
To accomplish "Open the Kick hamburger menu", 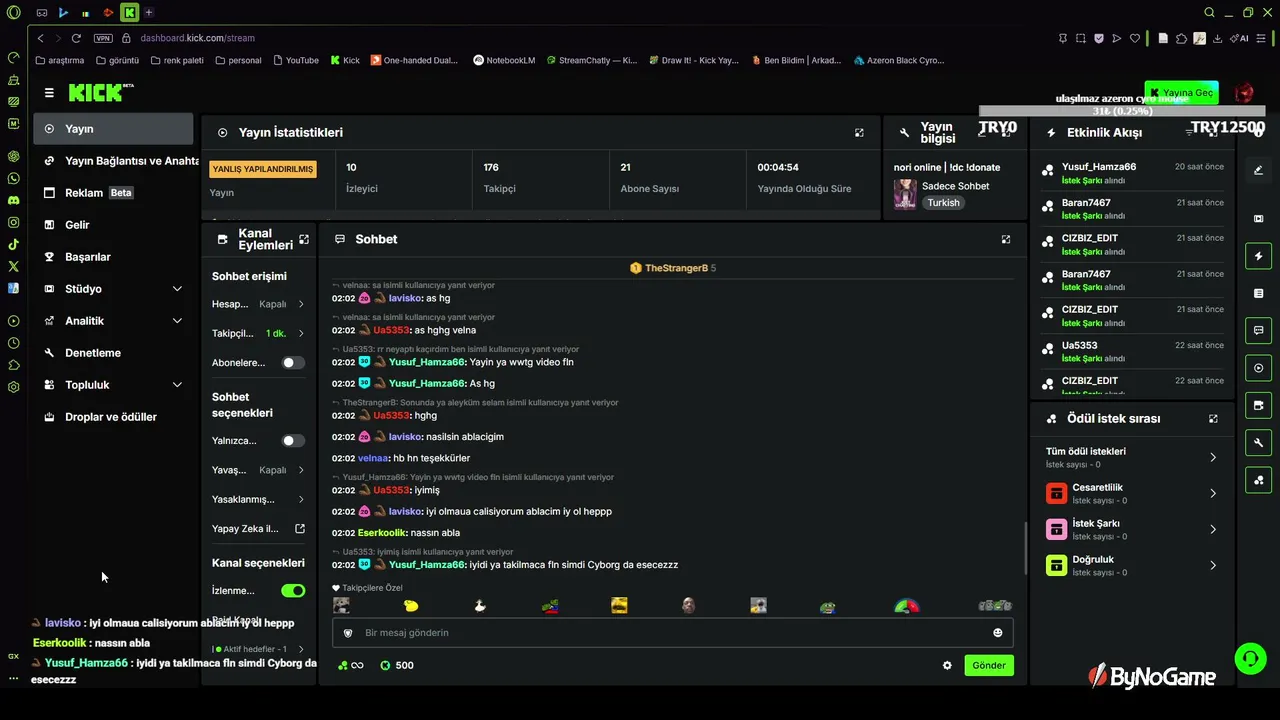I will point(49,93).
